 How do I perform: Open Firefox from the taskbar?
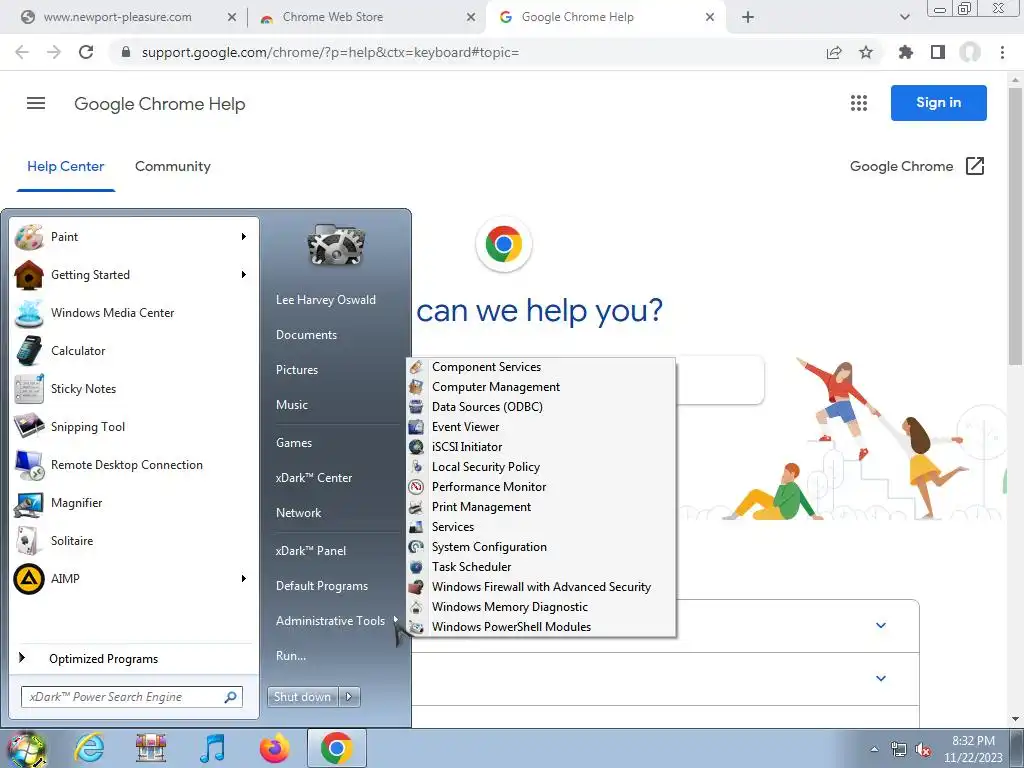(x=274, y=749)
